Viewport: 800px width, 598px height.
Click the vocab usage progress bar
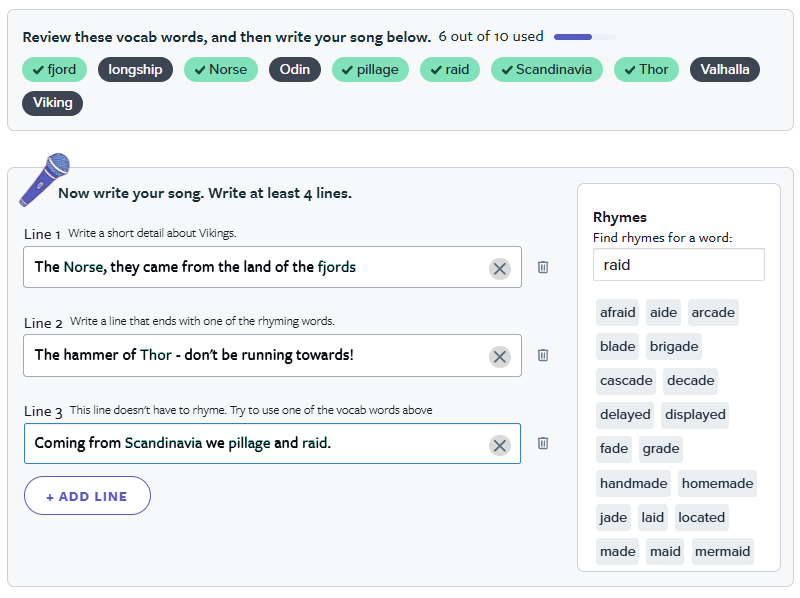click(x=585, y=37)
